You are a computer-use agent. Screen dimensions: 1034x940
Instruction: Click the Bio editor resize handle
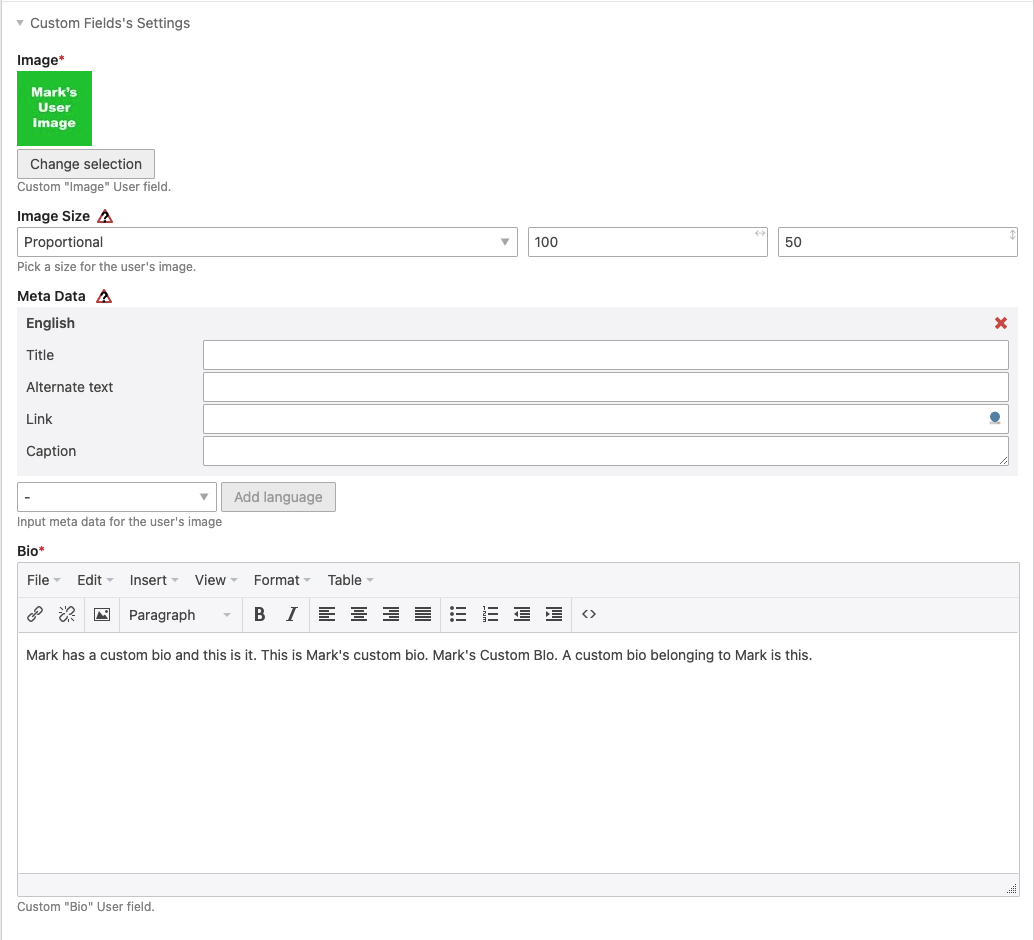click(x=1012, y=889)
